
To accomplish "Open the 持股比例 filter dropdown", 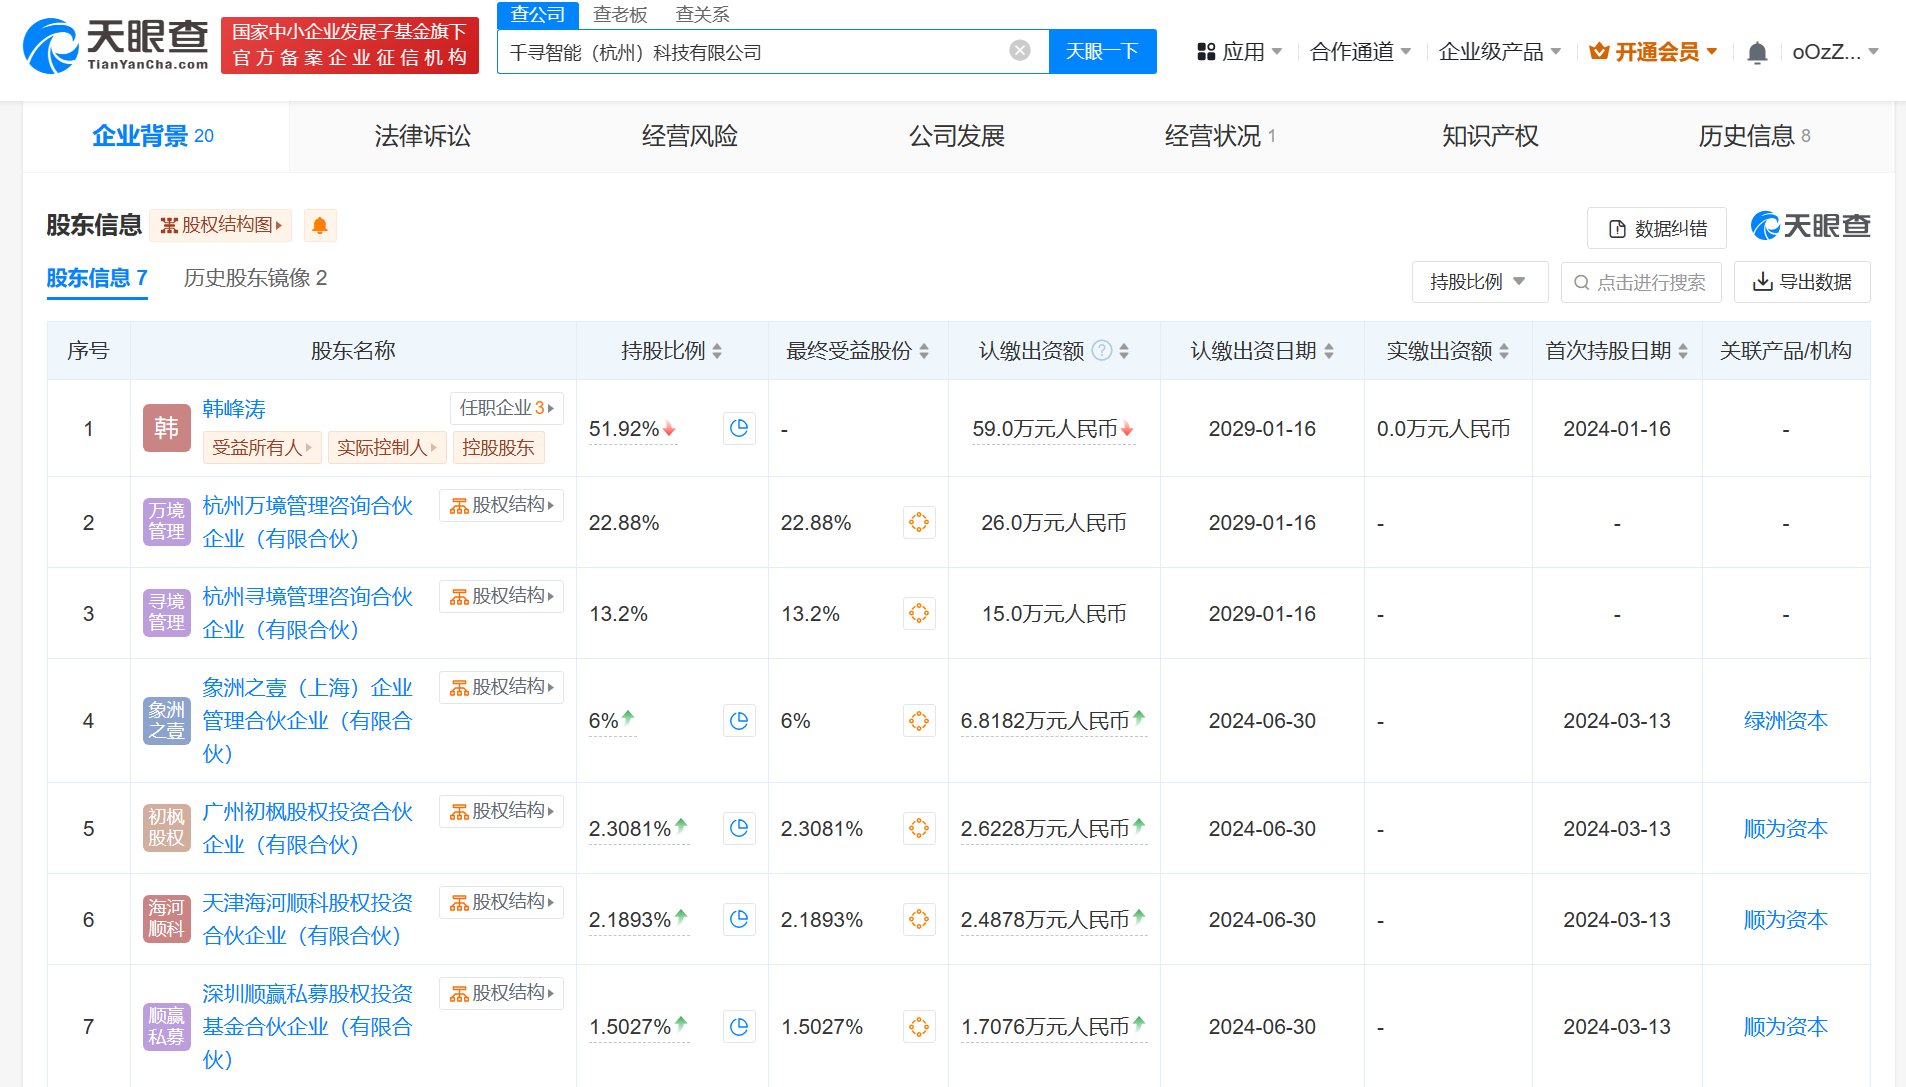I will tap(1479, 282).
